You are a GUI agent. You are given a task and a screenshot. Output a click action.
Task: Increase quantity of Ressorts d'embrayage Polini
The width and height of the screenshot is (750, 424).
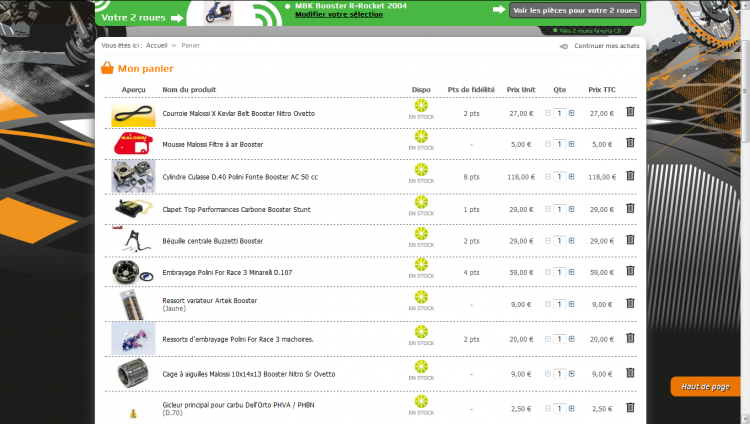pyautogui.click(x=572, y=339)
